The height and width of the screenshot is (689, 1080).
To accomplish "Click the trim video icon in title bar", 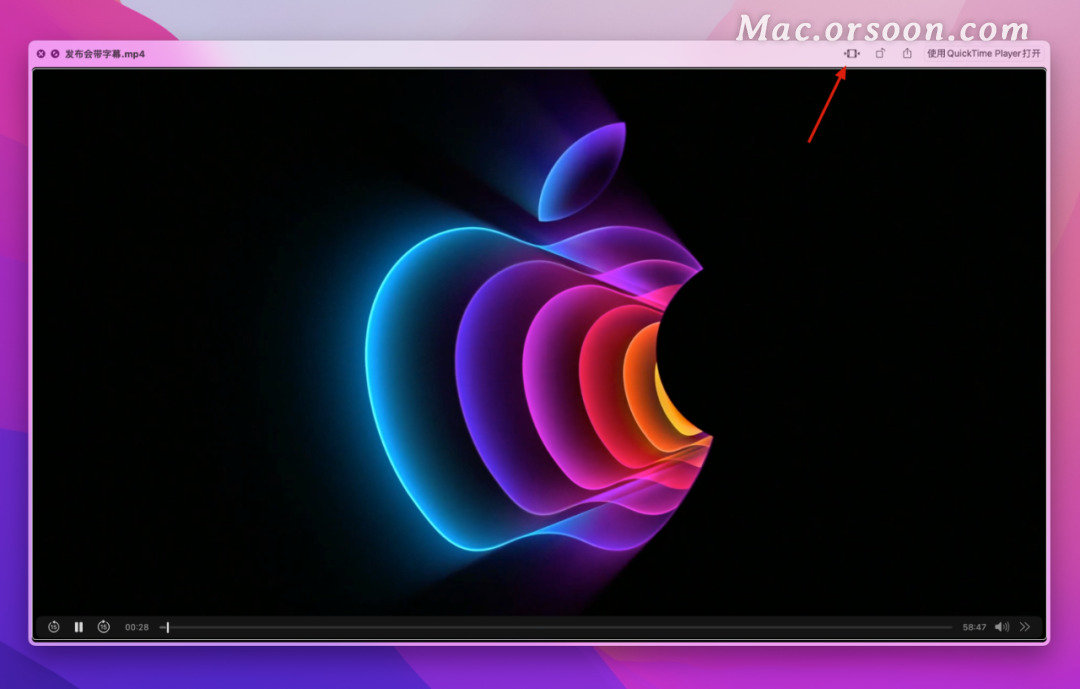I will [x=852, y=54].
